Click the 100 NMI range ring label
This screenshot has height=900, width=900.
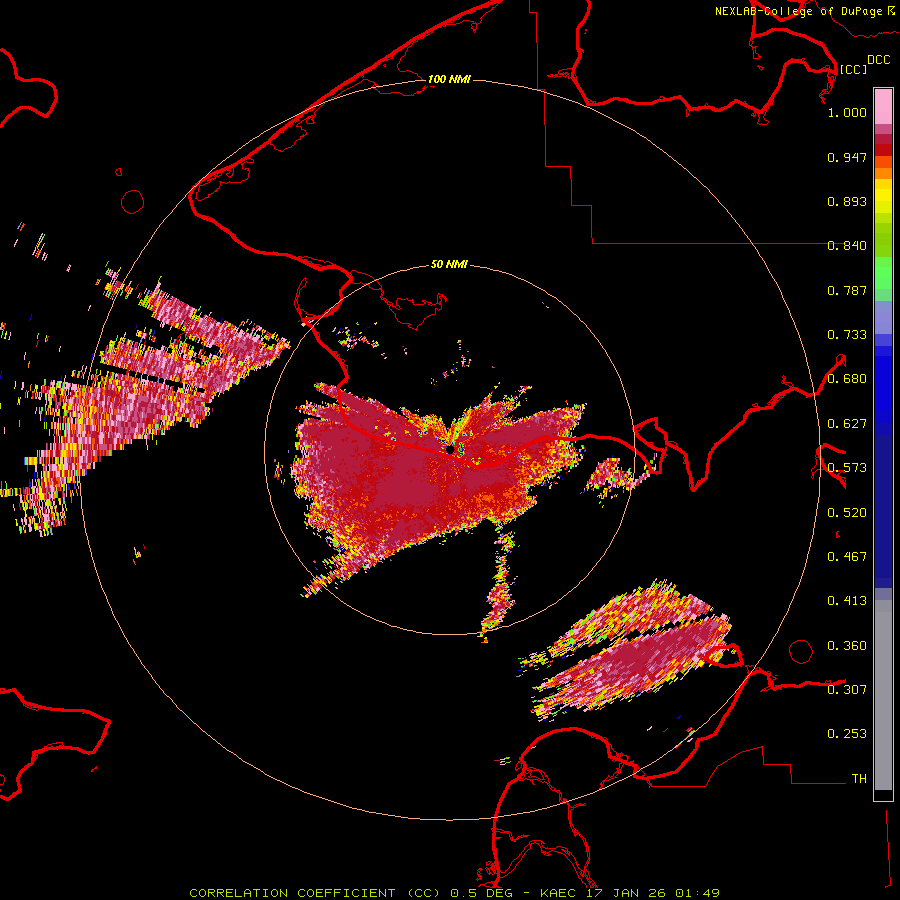[x=449, y=79]
